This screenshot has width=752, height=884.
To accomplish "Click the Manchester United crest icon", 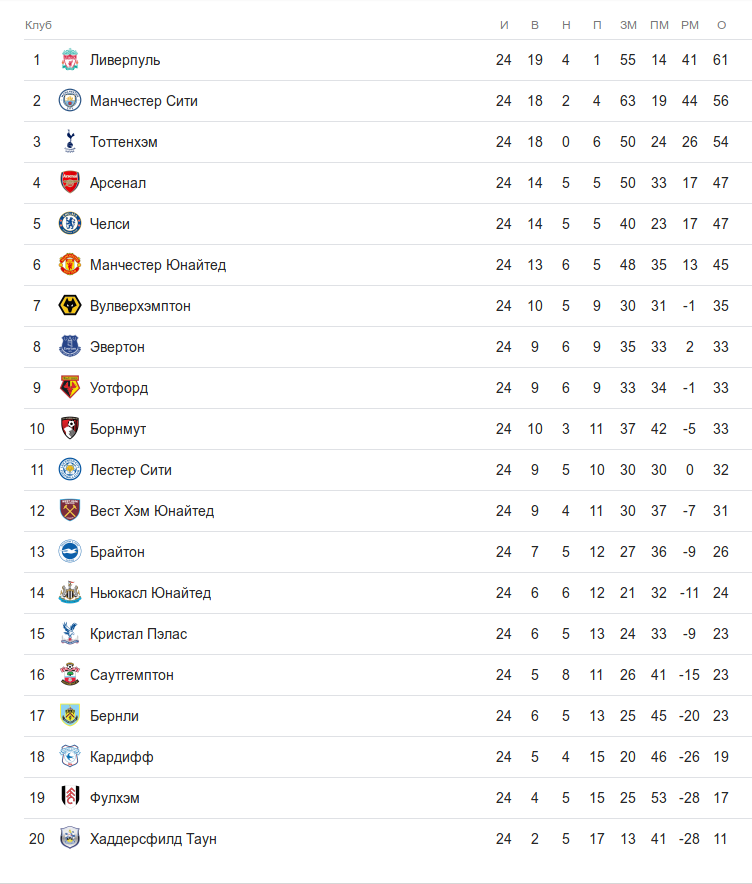I will coord(69,265).
